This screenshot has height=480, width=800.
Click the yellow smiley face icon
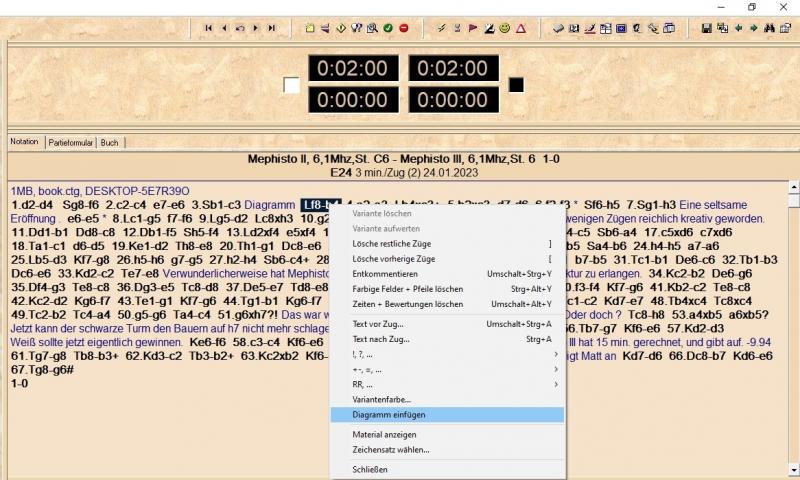505,28
